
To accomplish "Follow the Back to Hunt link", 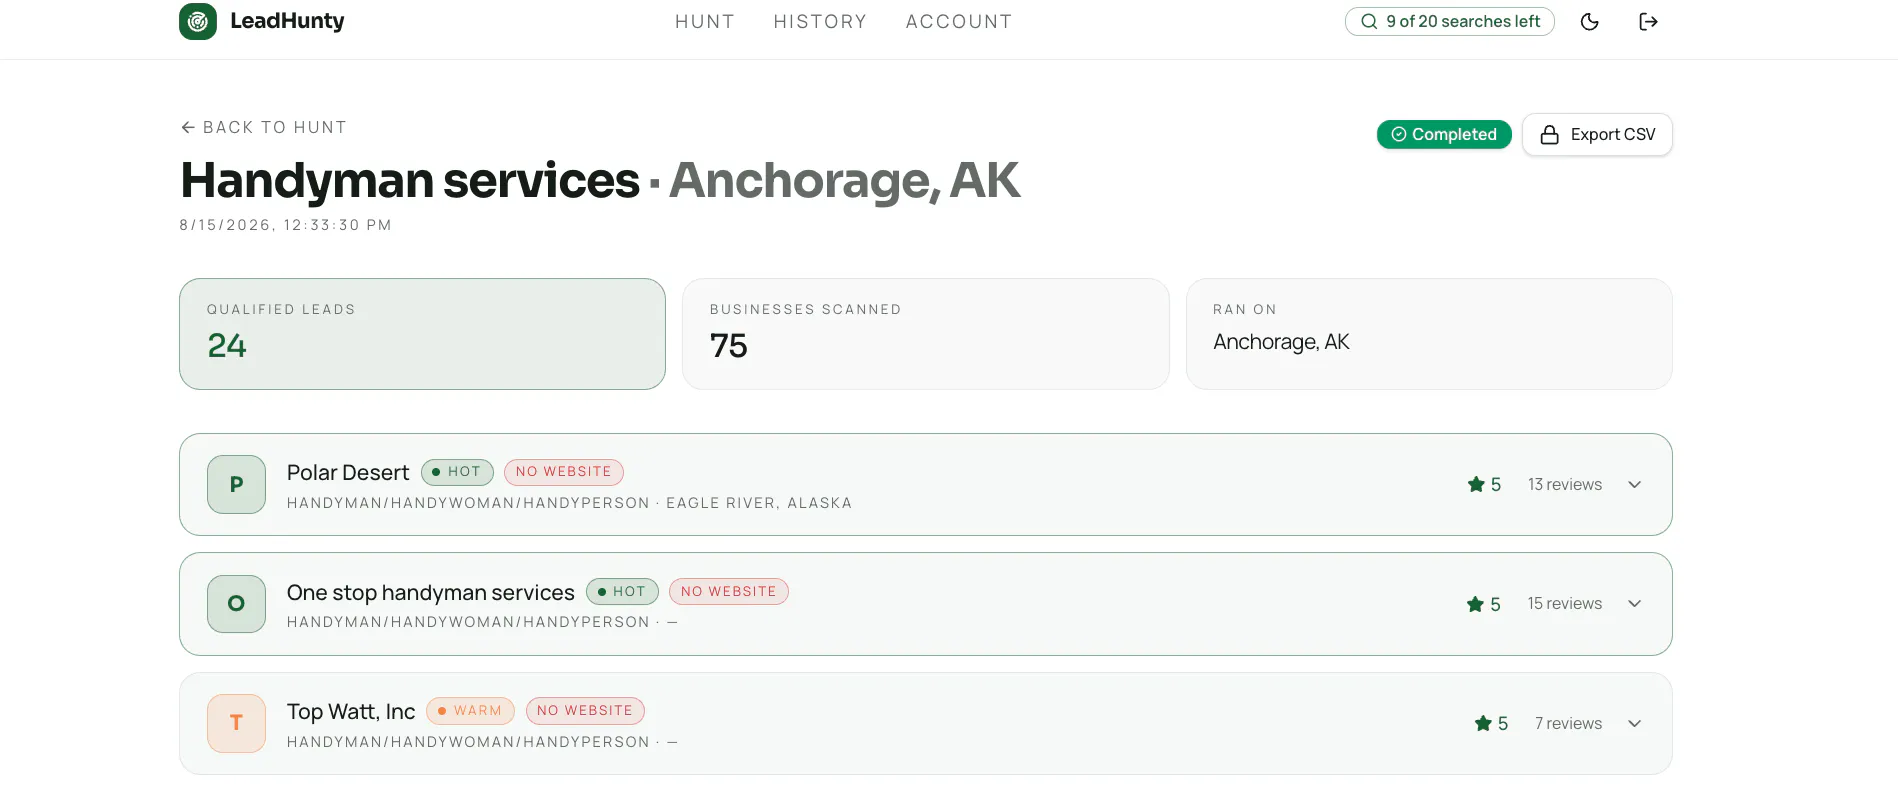I will 263,127.
